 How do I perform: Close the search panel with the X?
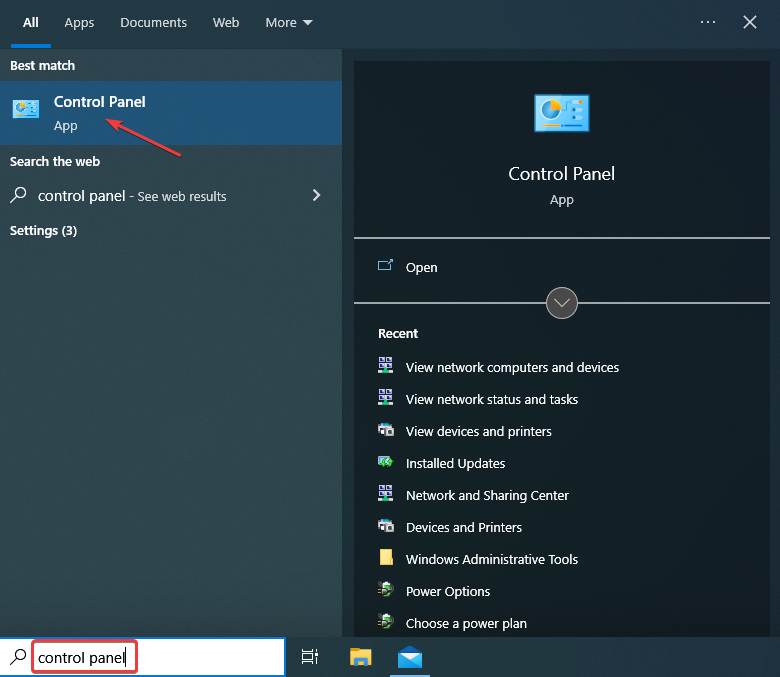click(750, 22)
